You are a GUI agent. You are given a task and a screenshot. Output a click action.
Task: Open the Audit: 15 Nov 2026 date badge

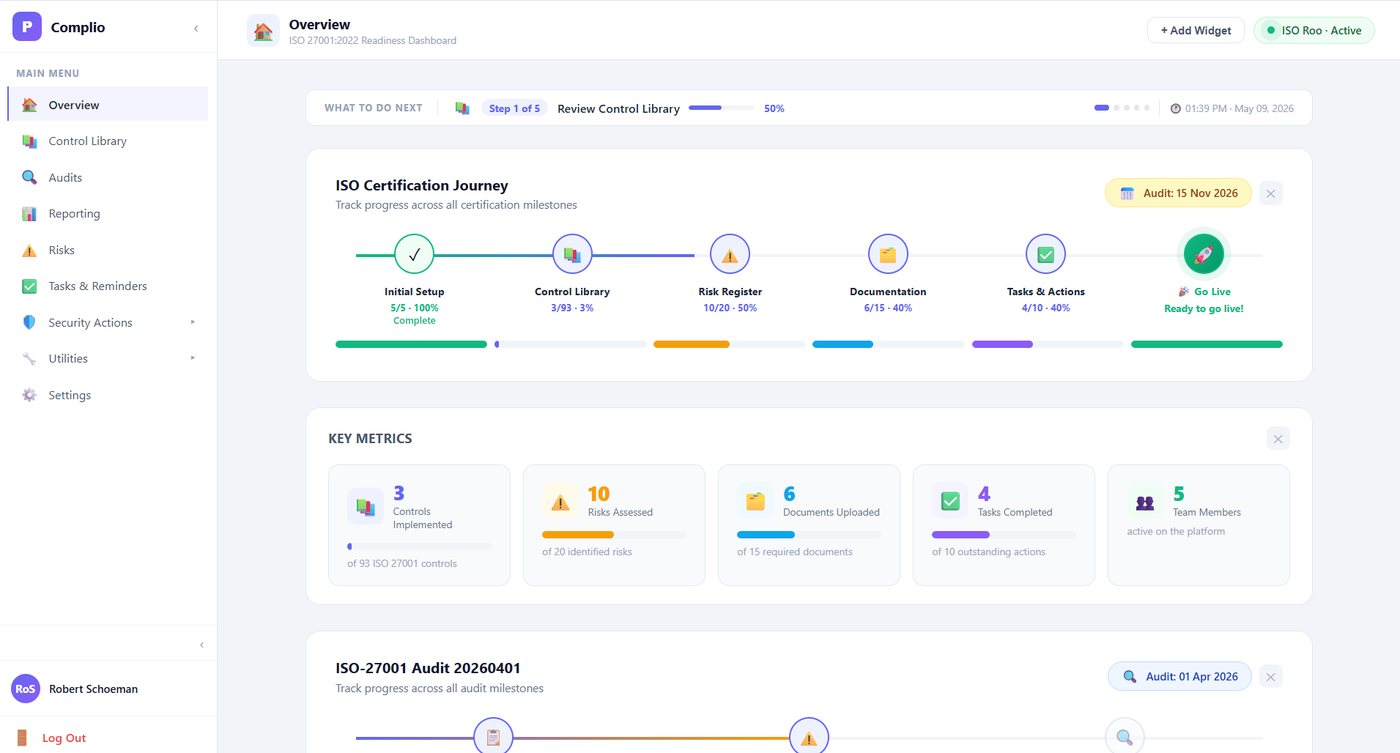coord(1178,193)
